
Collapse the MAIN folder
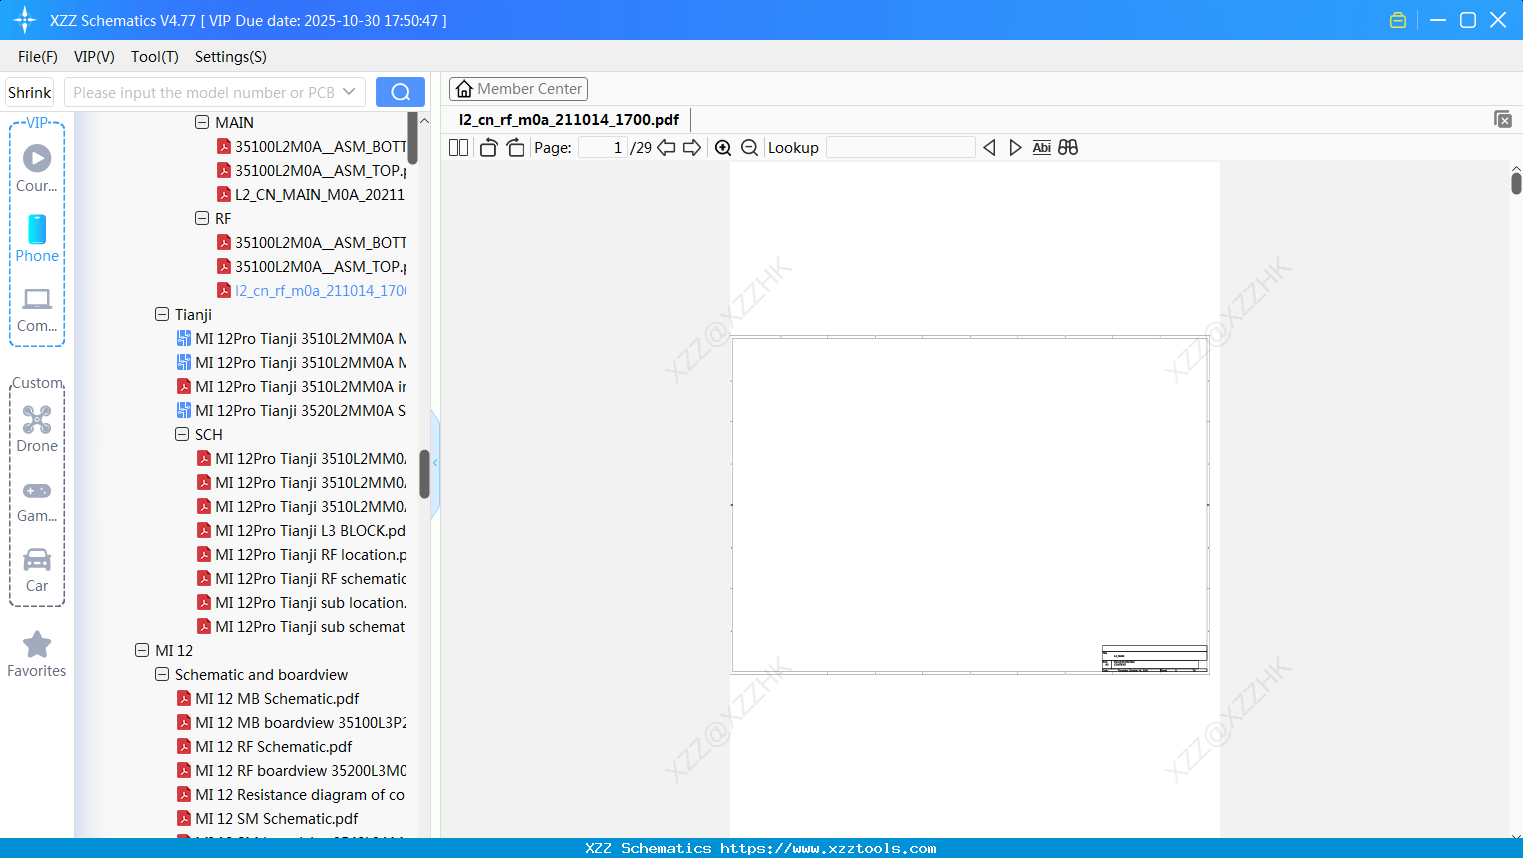[x=202, y=122]
